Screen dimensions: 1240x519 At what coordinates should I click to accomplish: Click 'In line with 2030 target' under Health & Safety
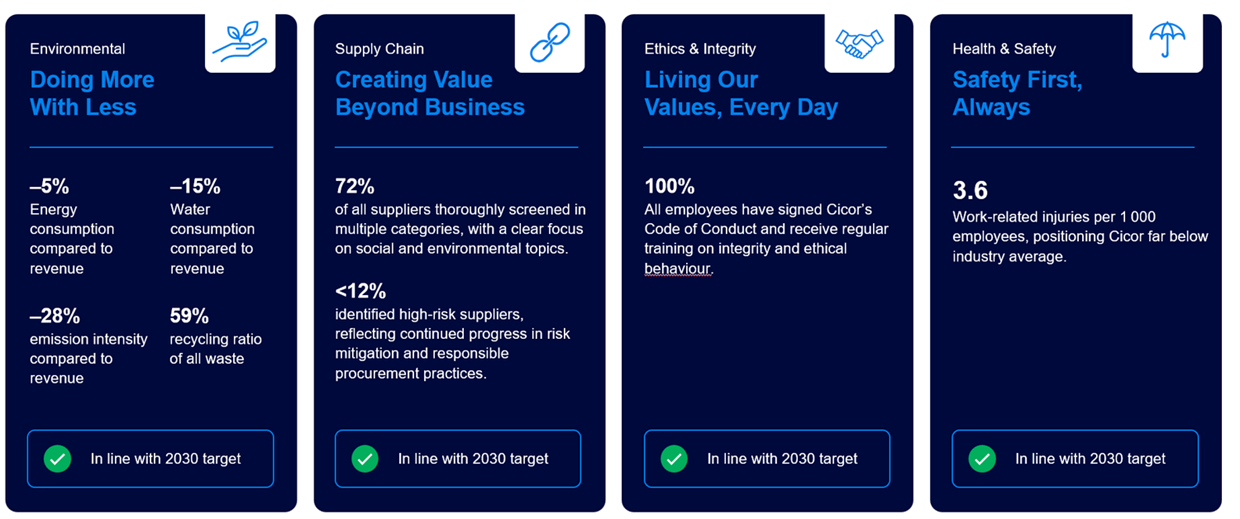(x=1090, y=459)
